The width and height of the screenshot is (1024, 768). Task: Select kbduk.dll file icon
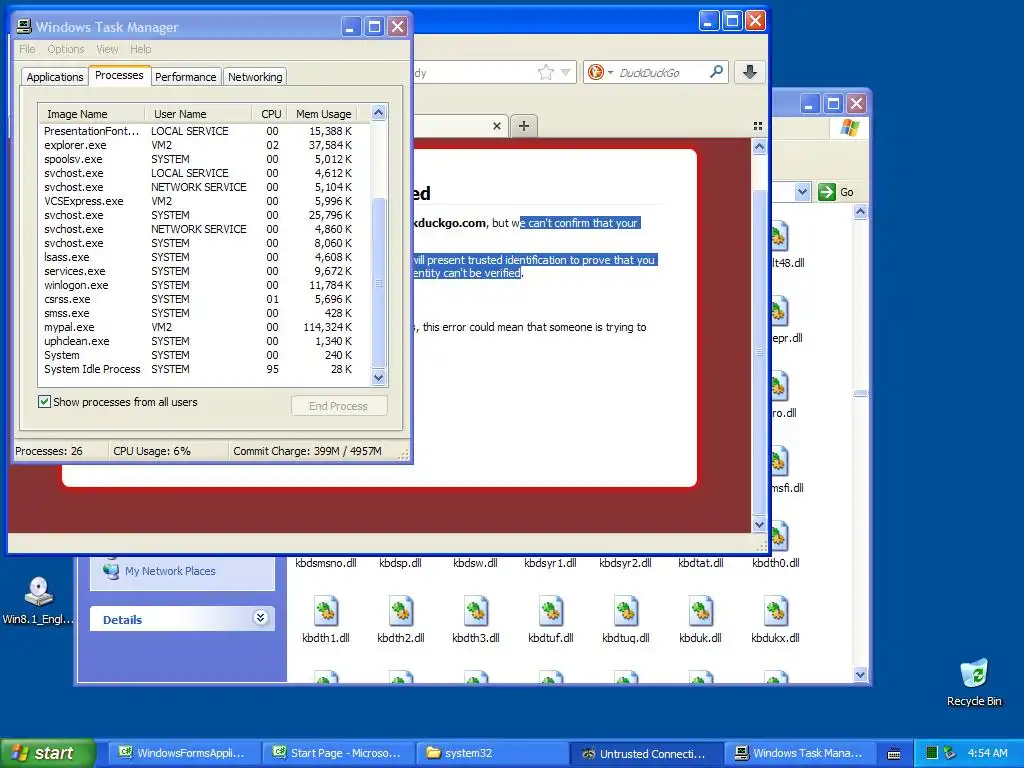click(701, 611)
